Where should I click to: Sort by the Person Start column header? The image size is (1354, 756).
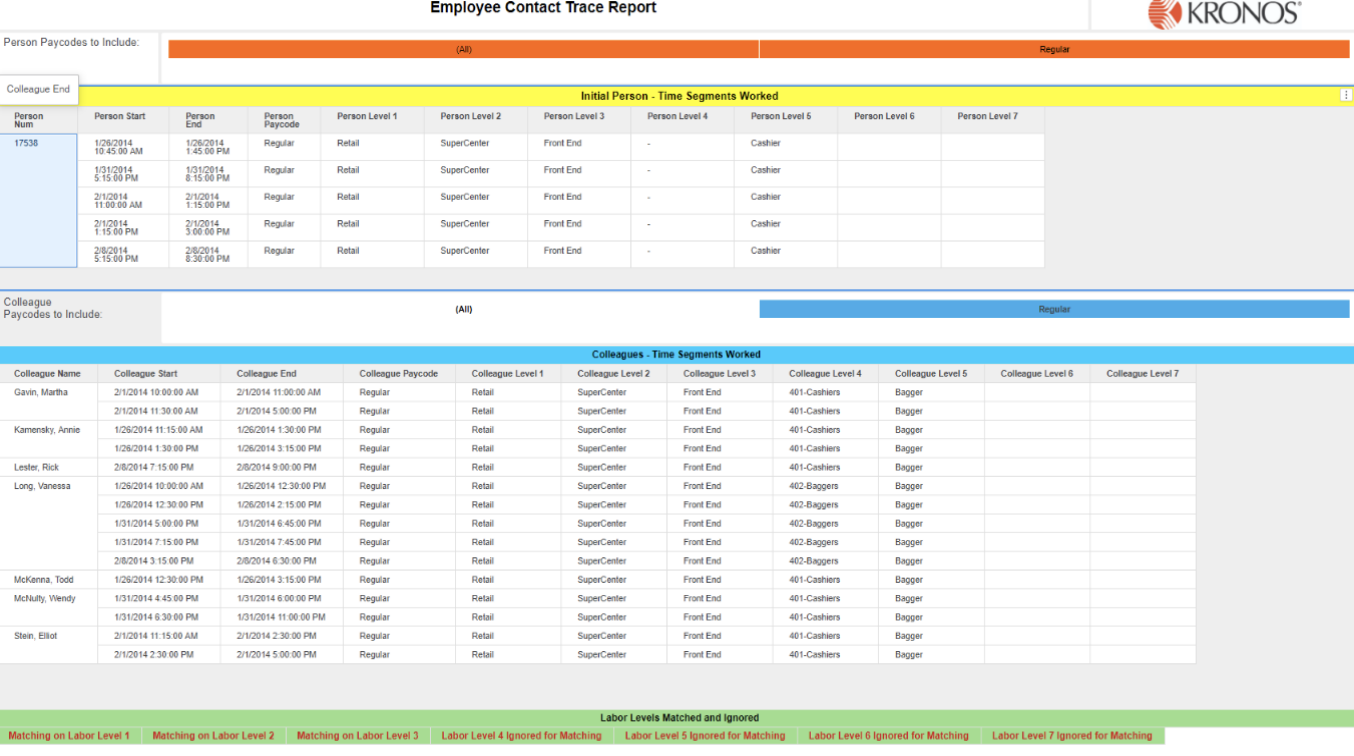tap(120, 117)
